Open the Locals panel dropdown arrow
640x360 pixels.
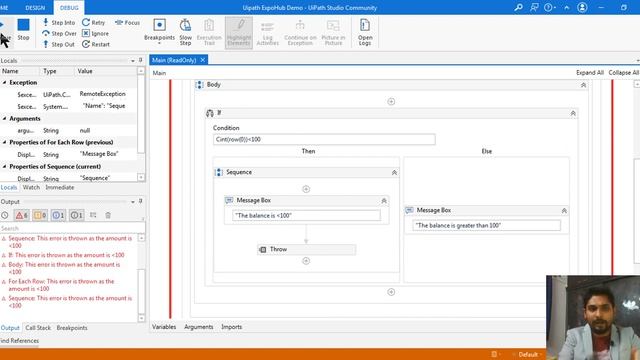pyautogui.click(x=133, y=60)
